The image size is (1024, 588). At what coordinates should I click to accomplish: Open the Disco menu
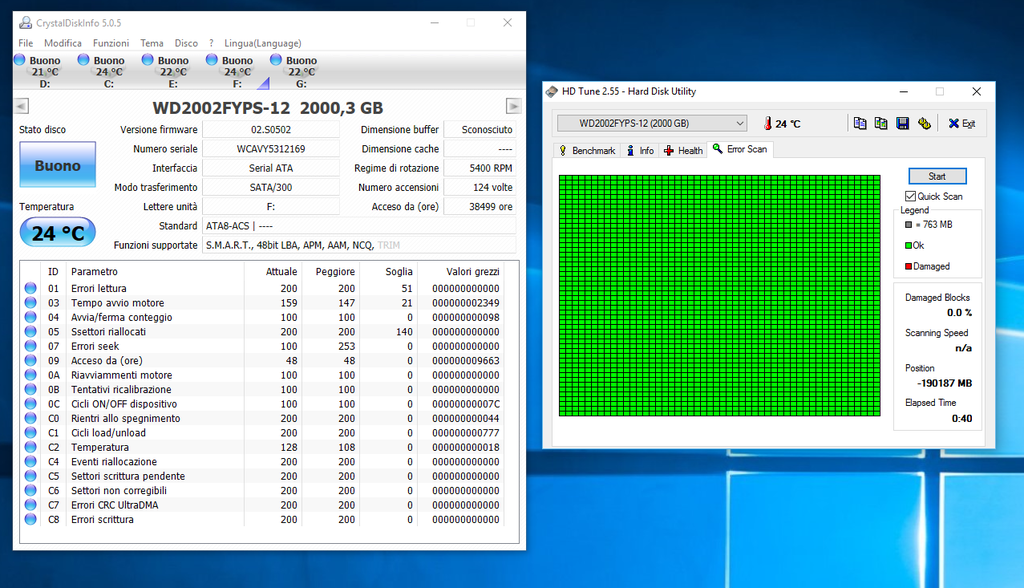[x=186, y=43]
